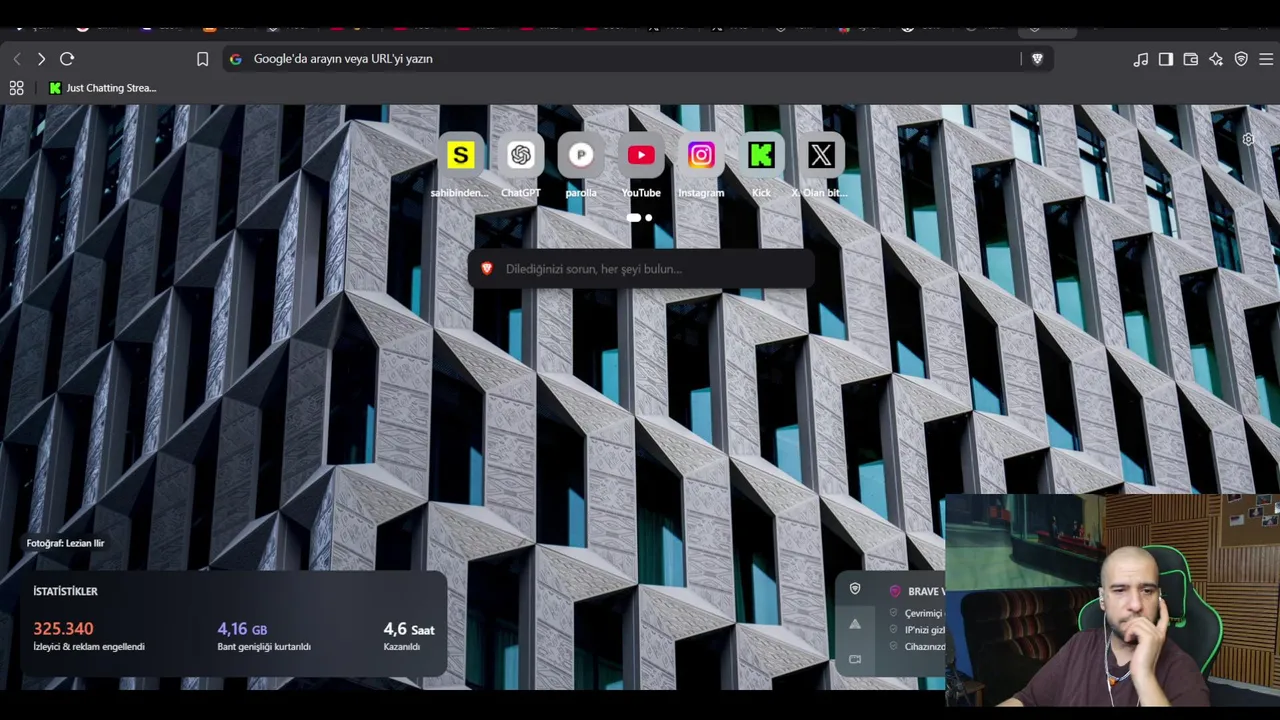Click the 'Dilediğinizi sorun' Brave search box
The image size is (1280, 720).
tap(641, 269)
